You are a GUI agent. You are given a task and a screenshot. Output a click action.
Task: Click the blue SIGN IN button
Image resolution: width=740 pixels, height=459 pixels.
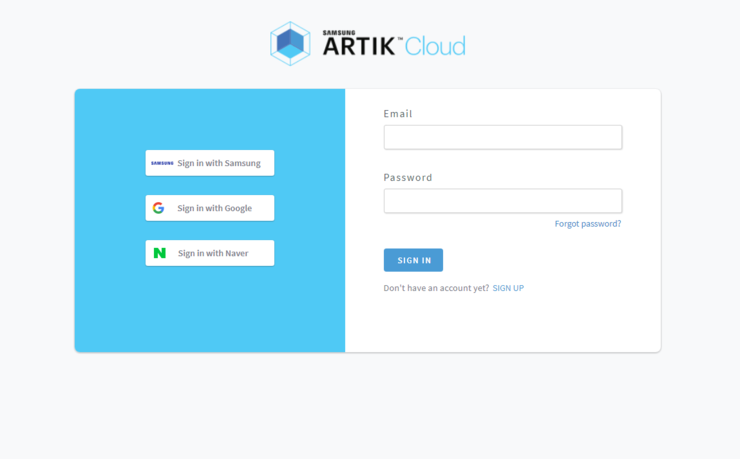[413, 260]
